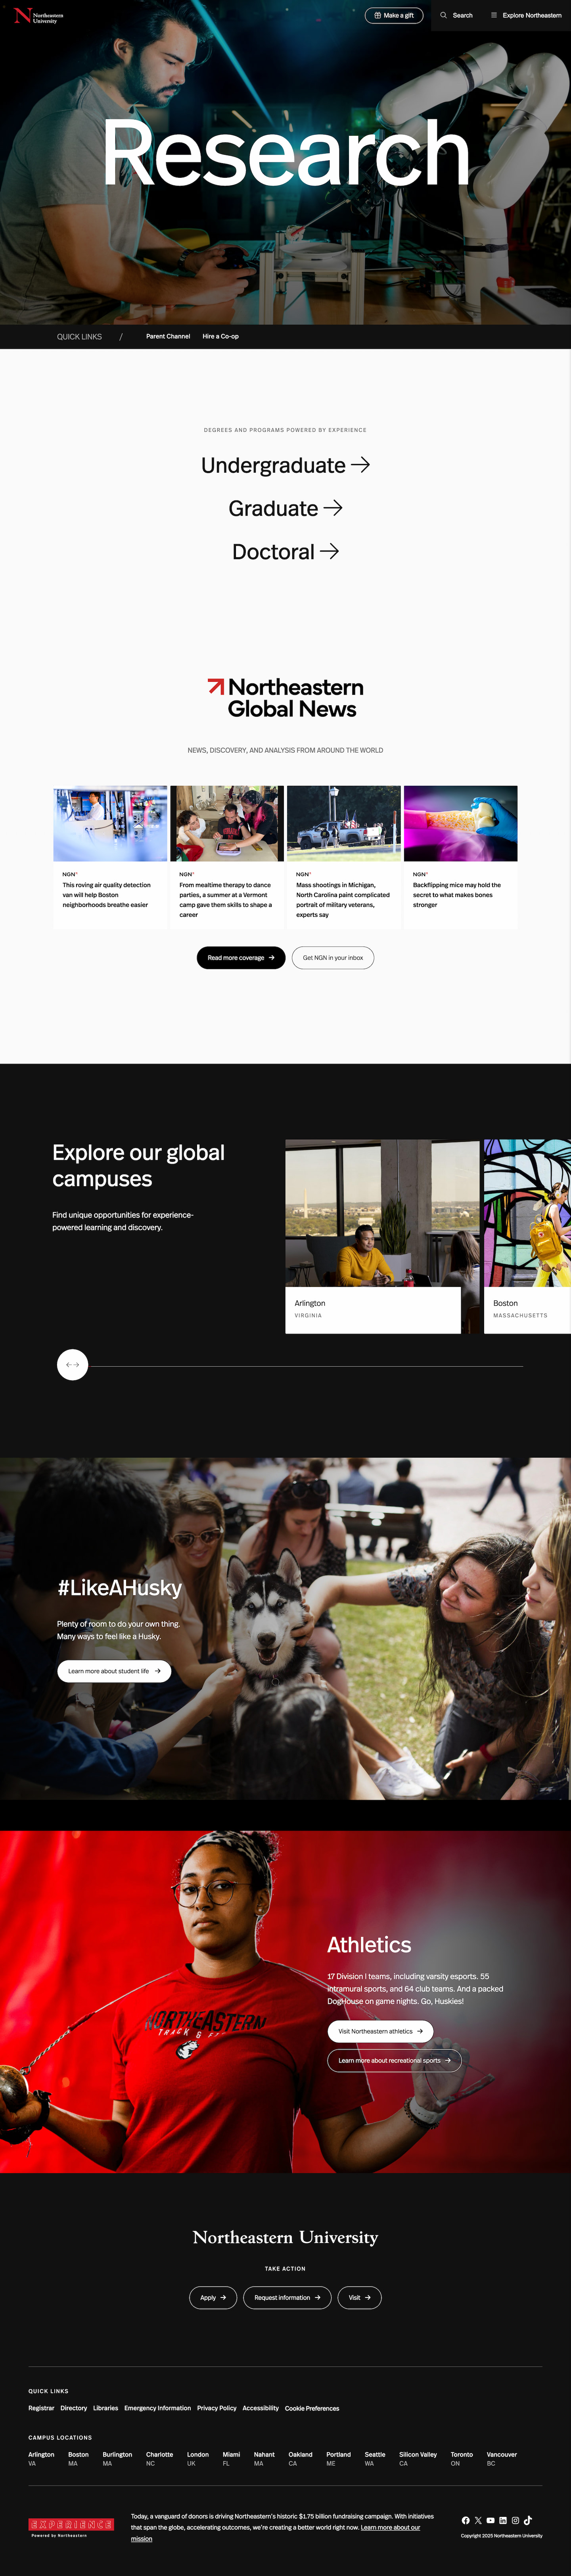Click the hamburger icon beside Explore Northeastern
The width and height of the screenshot is (571, 2576).
click(x=494, y=15)
